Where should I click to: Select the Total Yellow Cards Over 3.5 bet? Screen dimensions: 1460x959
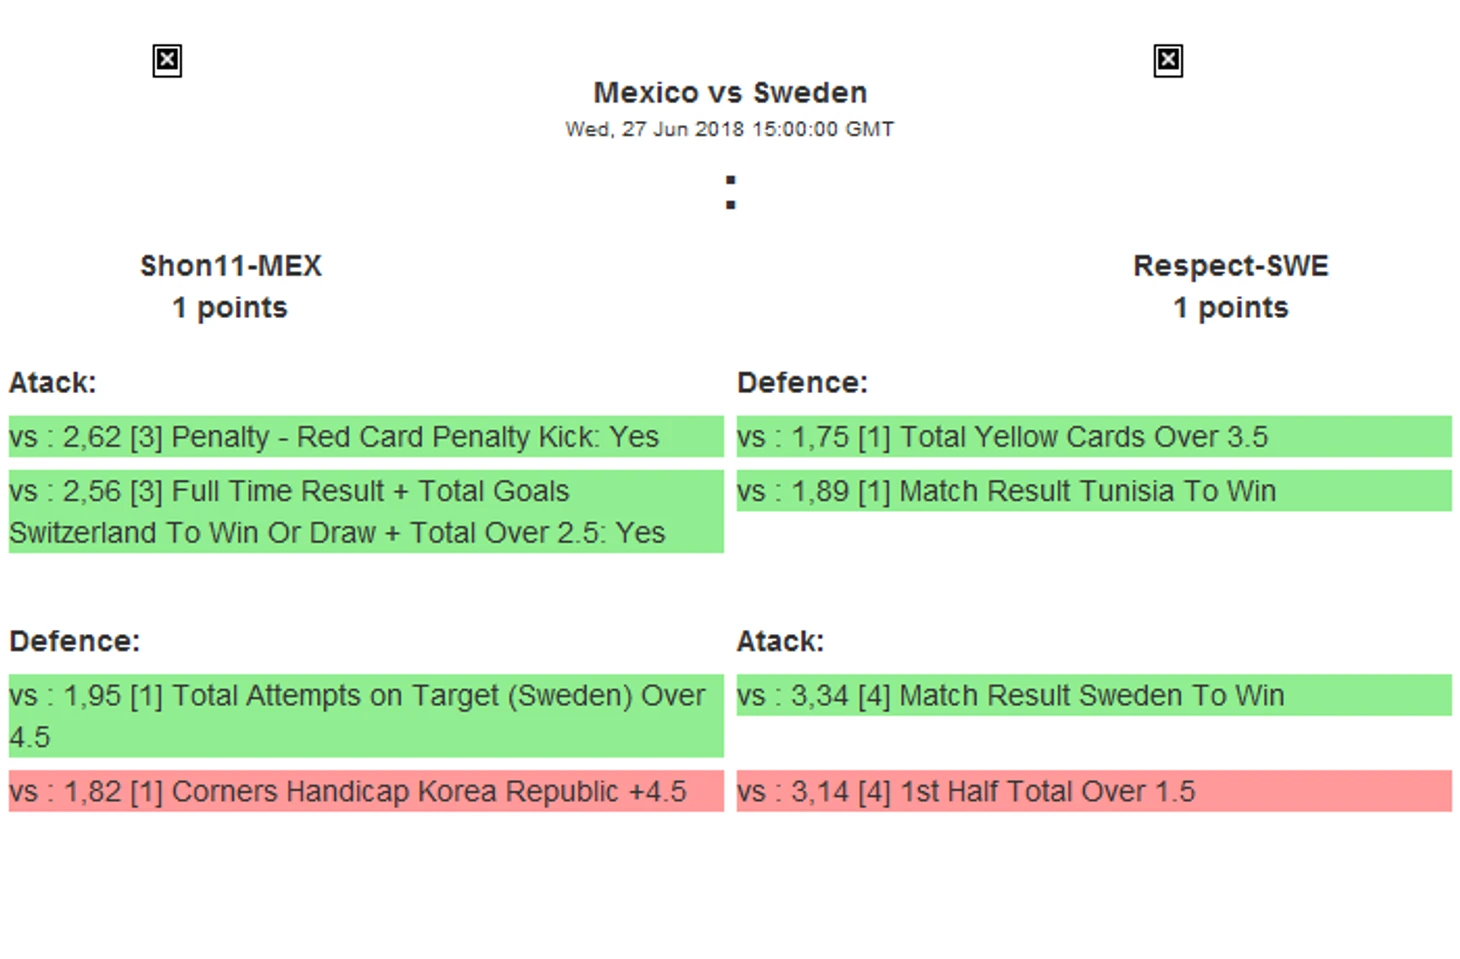point(1094,437)
